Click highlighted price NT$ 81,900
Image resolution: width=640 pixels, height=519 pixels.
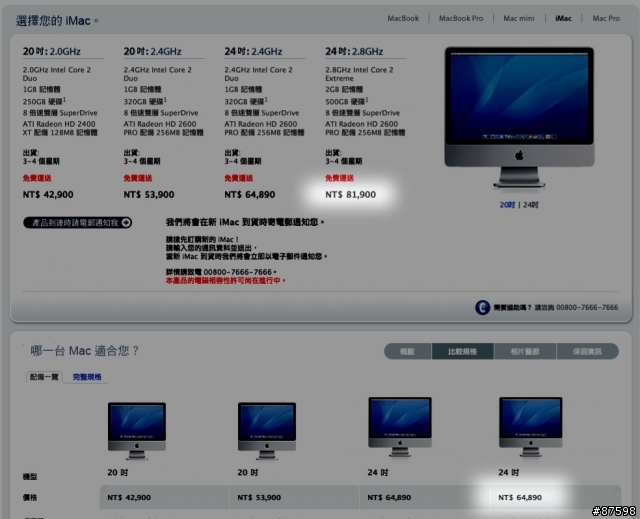click(351, 195)
